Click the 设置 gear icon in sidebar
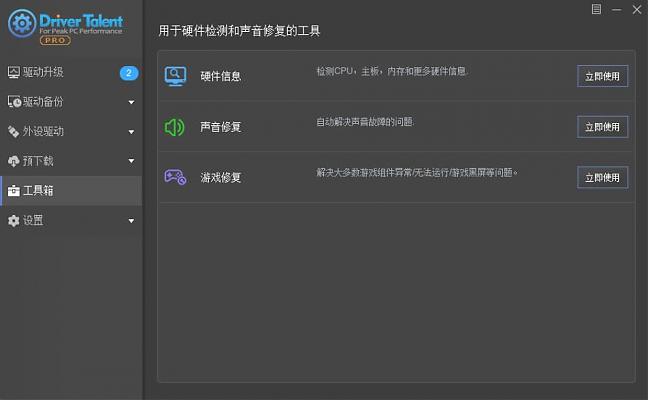 [x=13, y=220]
